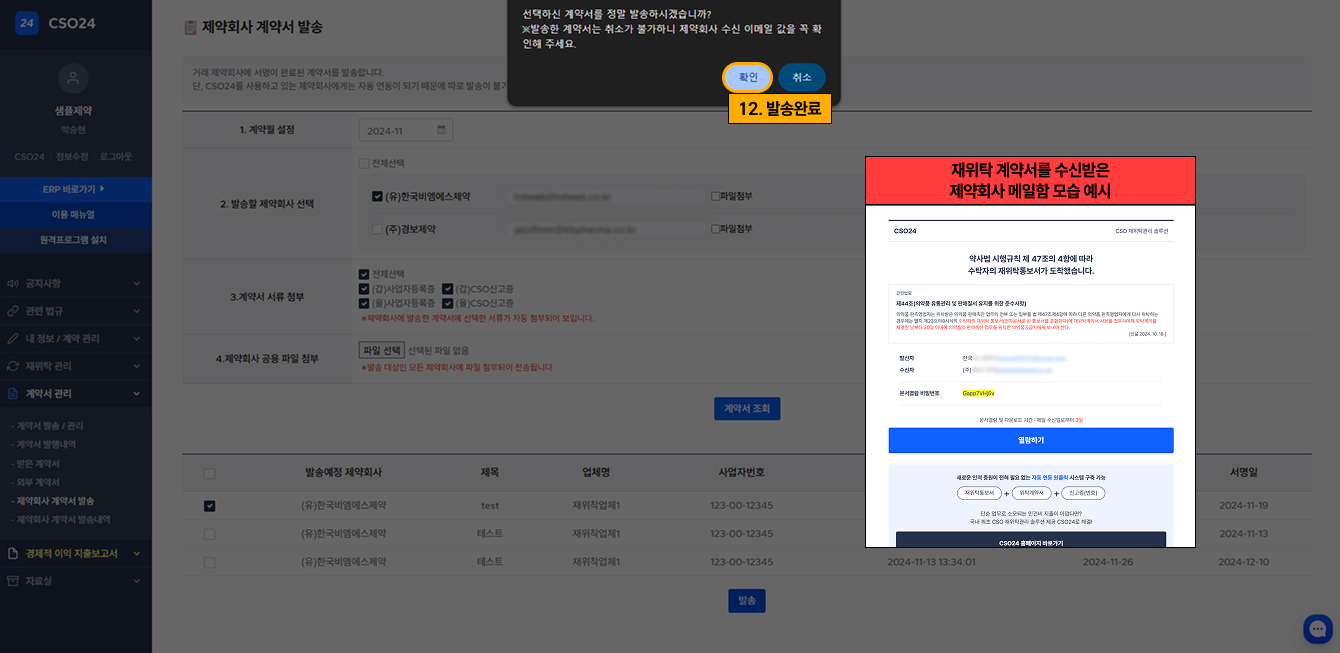
Task: Click the CSO24 link under user name
Action: (x=29, y=157)
